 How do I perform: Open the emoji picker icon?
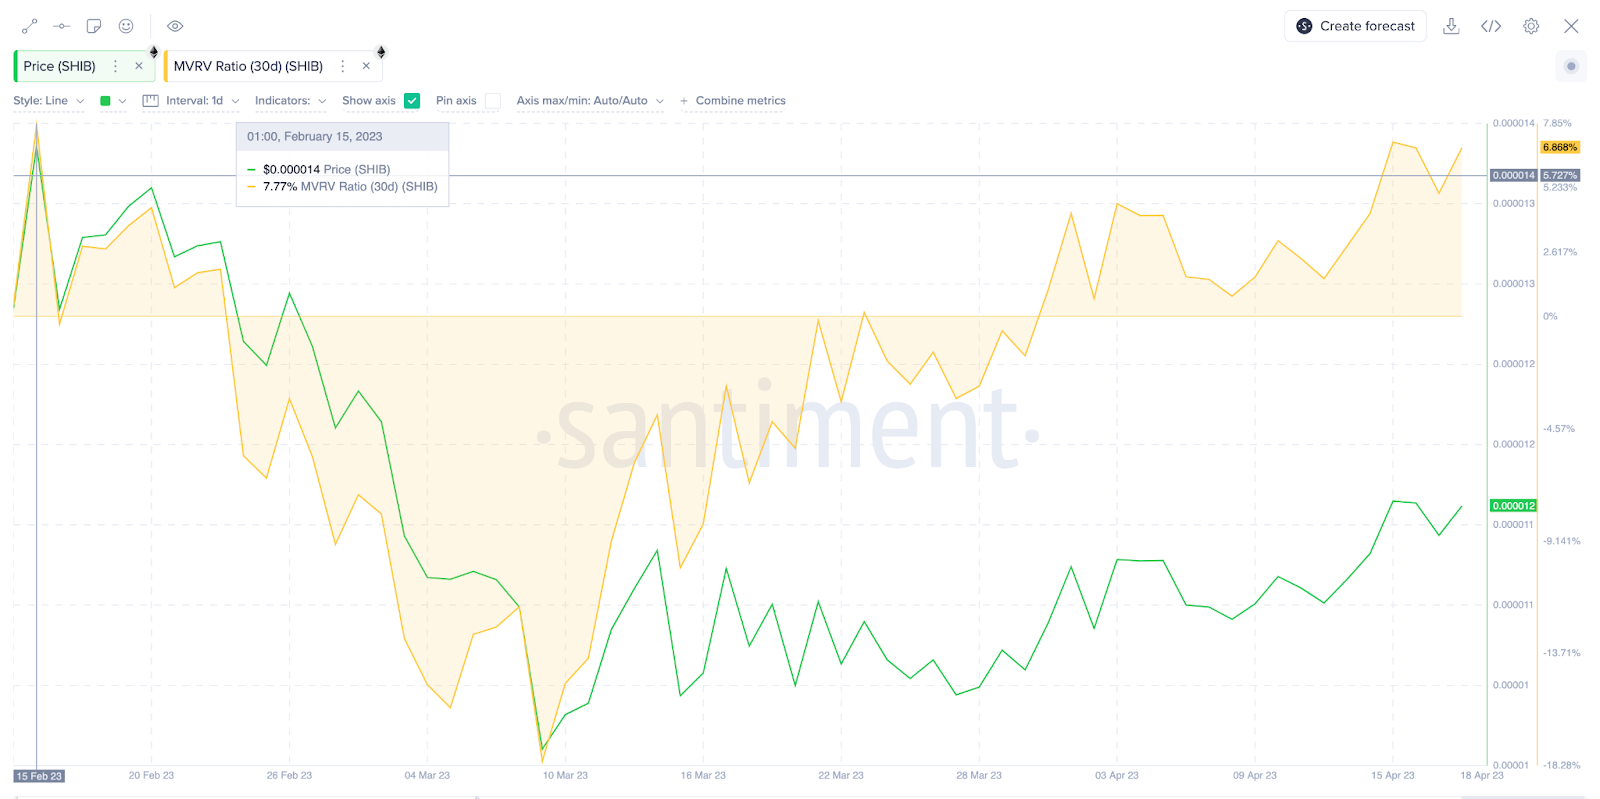pyautogui.click(x=126, y=26)
